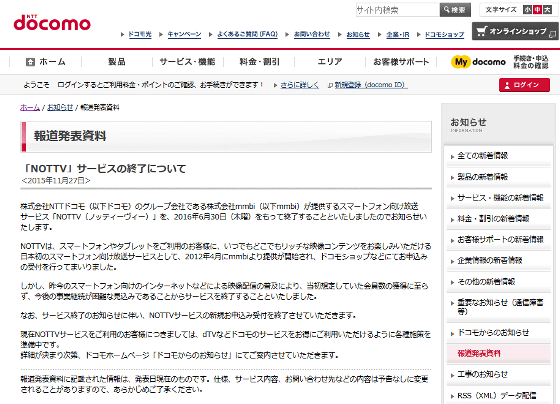Click the arrow before ドコモ光 link
This screenshot has height=404, width=560.
[122, 35]
